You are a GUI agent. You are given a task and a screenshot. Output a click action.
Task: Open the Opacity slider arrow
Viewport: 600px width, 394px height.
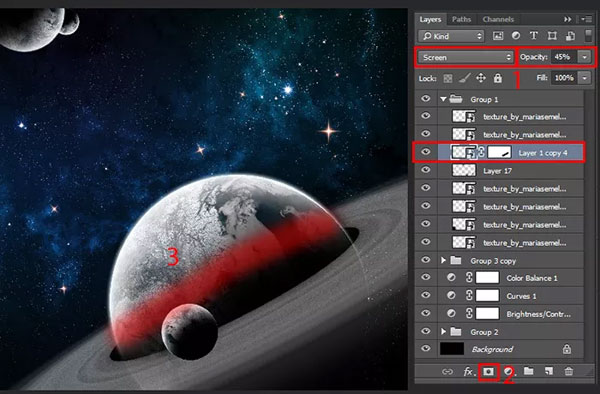(584, 57)
